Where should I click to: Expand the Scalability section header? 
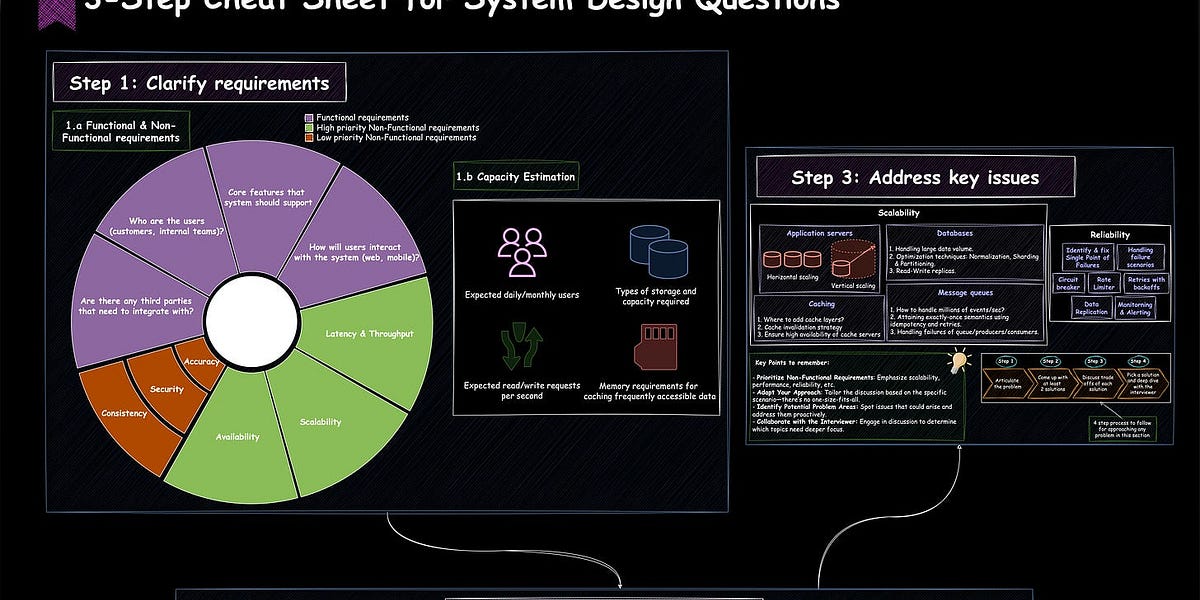pyautogui.click(x=897, y=212)
